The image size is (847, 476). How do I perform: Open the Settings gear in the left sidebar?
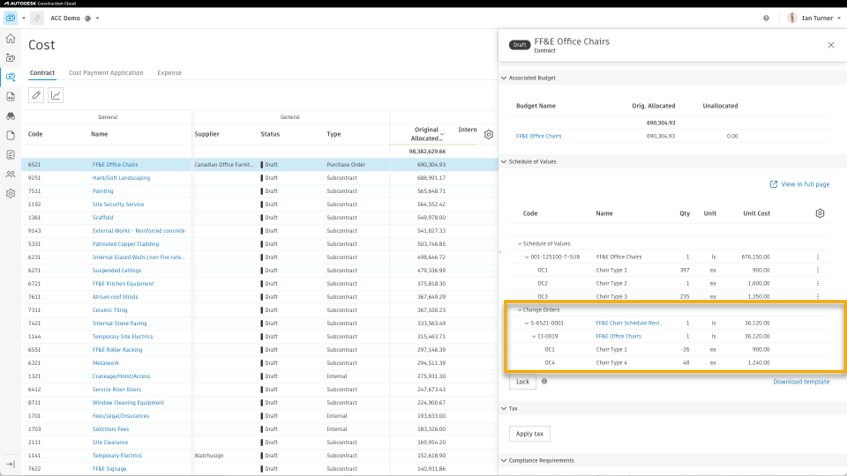coord(10,193)
